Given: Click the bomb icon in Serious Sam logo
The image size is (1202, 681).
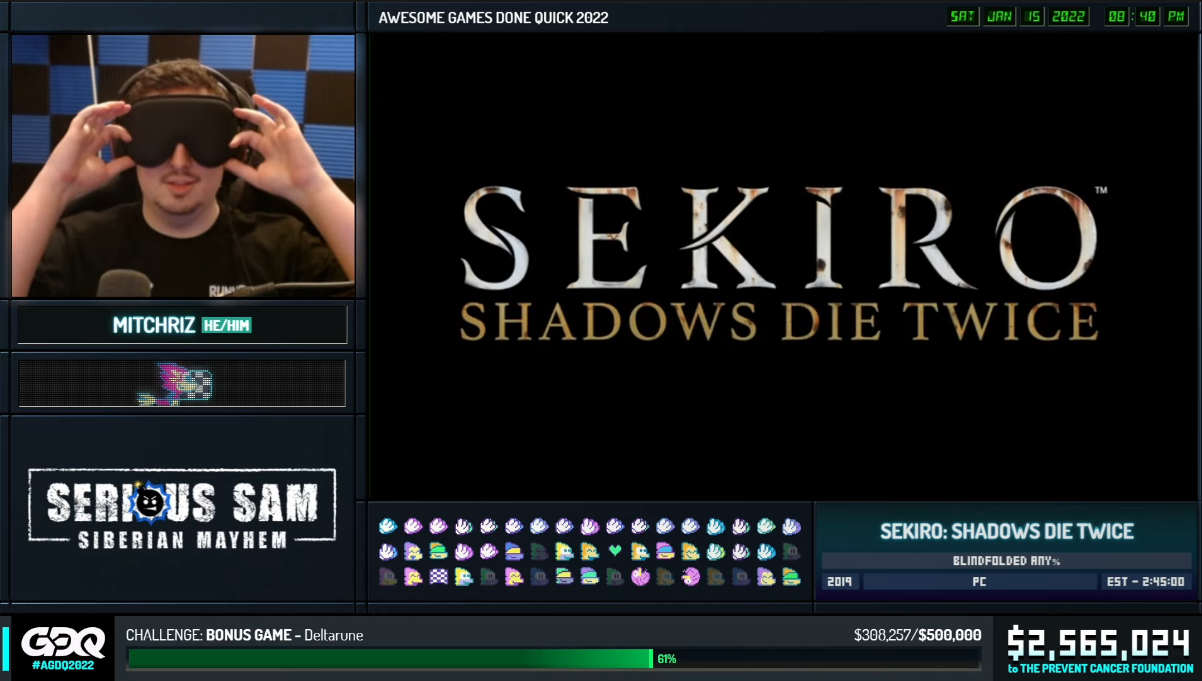Looking at the screenshot, I should (x=150, y=503).
